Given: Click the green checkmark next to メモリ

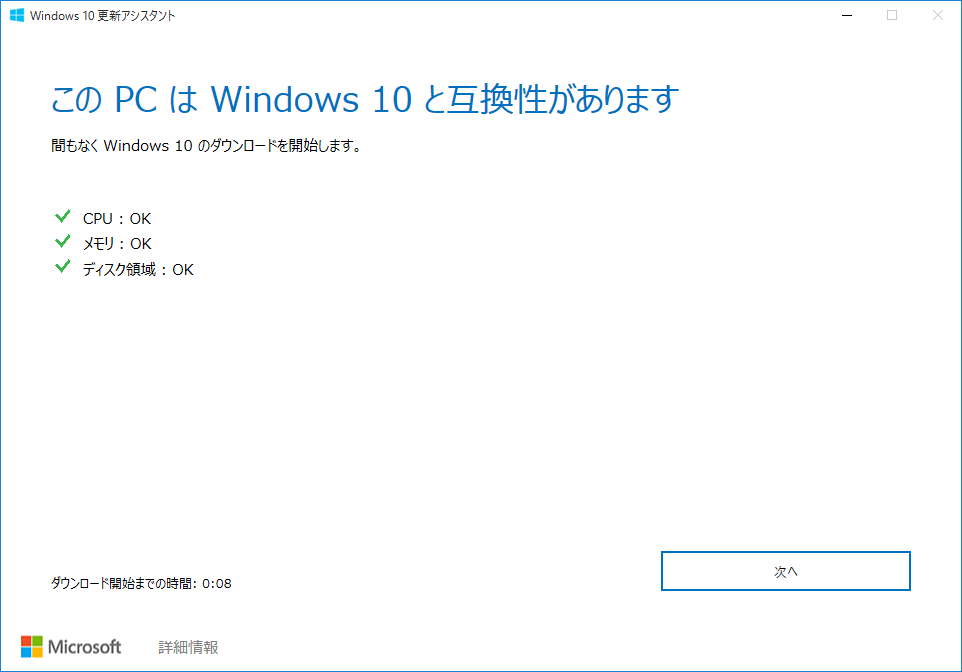Looking at the screenshot, I should (x=63, y=242).
